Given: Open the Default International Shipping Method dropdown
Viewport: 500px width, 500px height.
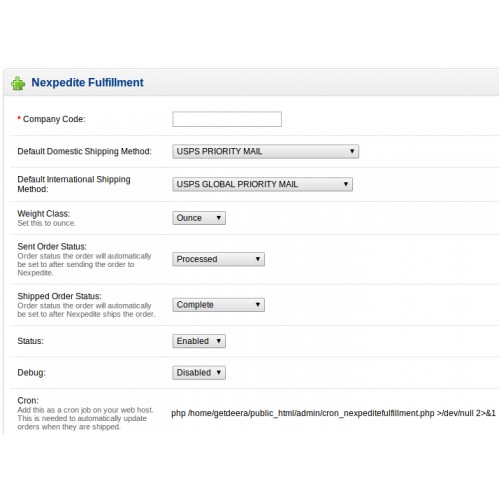Looking at the screenshot, I should 262,184.
